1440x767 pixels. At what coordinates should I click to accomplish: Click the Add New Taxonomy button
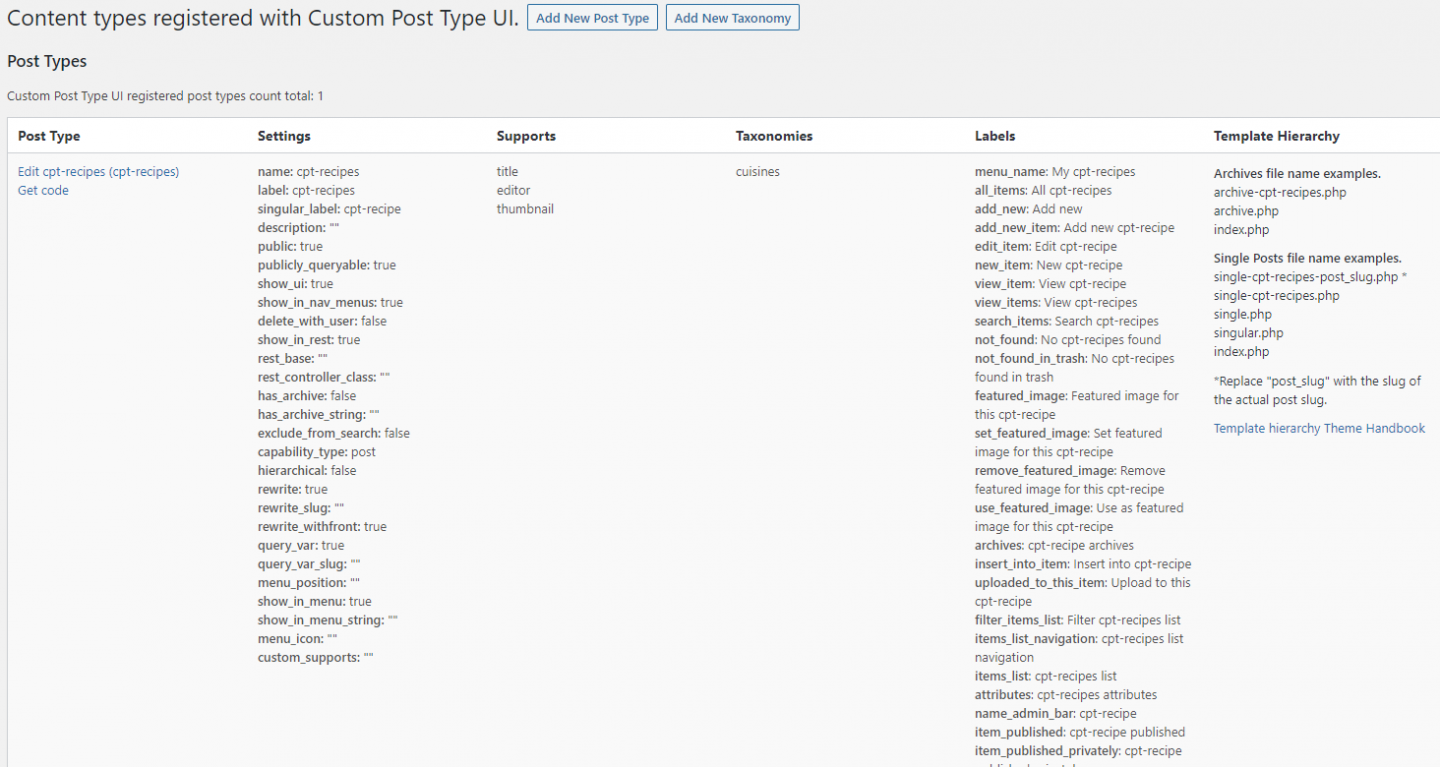coord(732,18)
